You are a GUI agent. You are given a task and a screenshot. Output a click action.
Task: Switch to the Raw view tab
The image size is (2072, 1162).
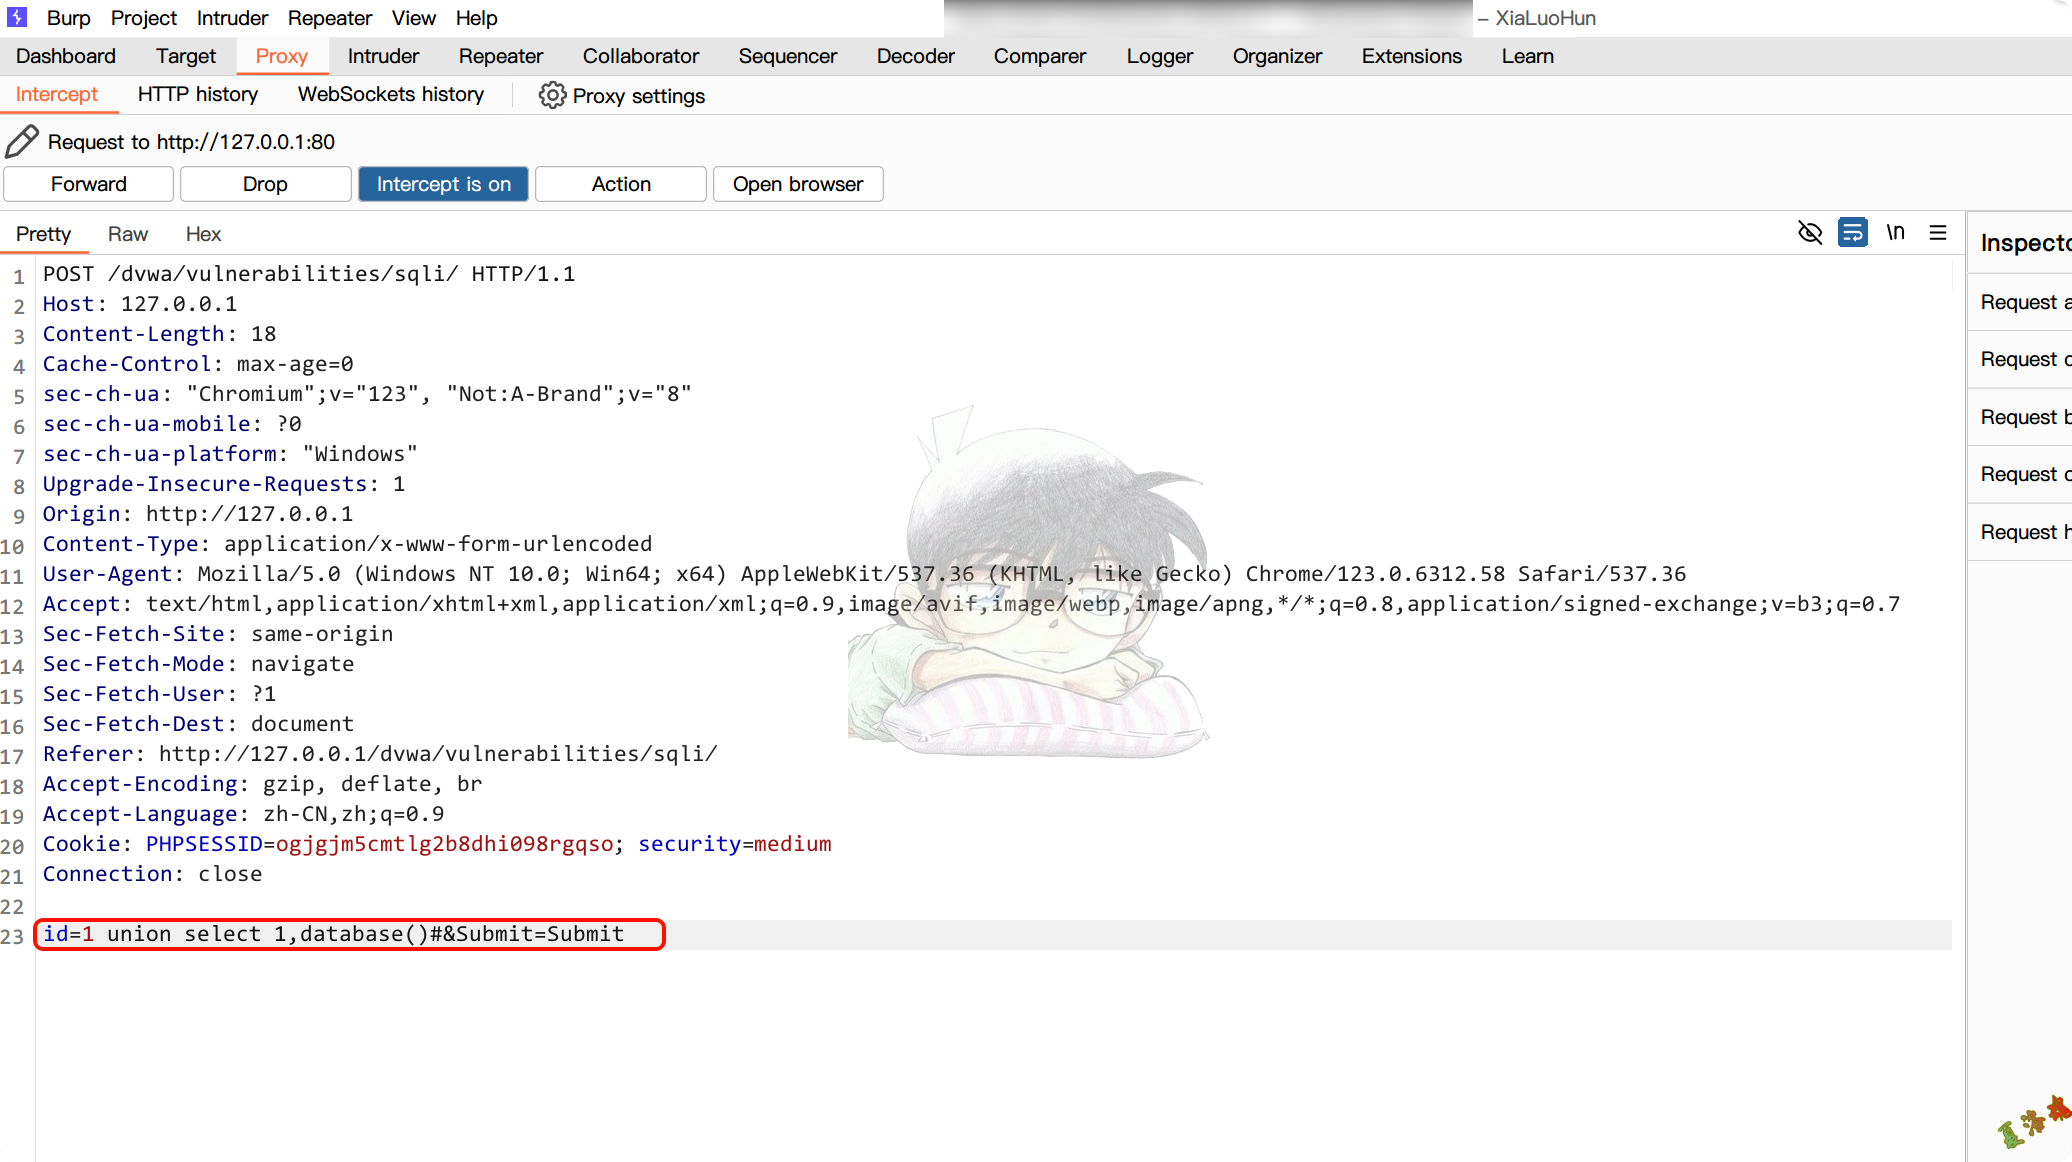click(x=128, y=234)
